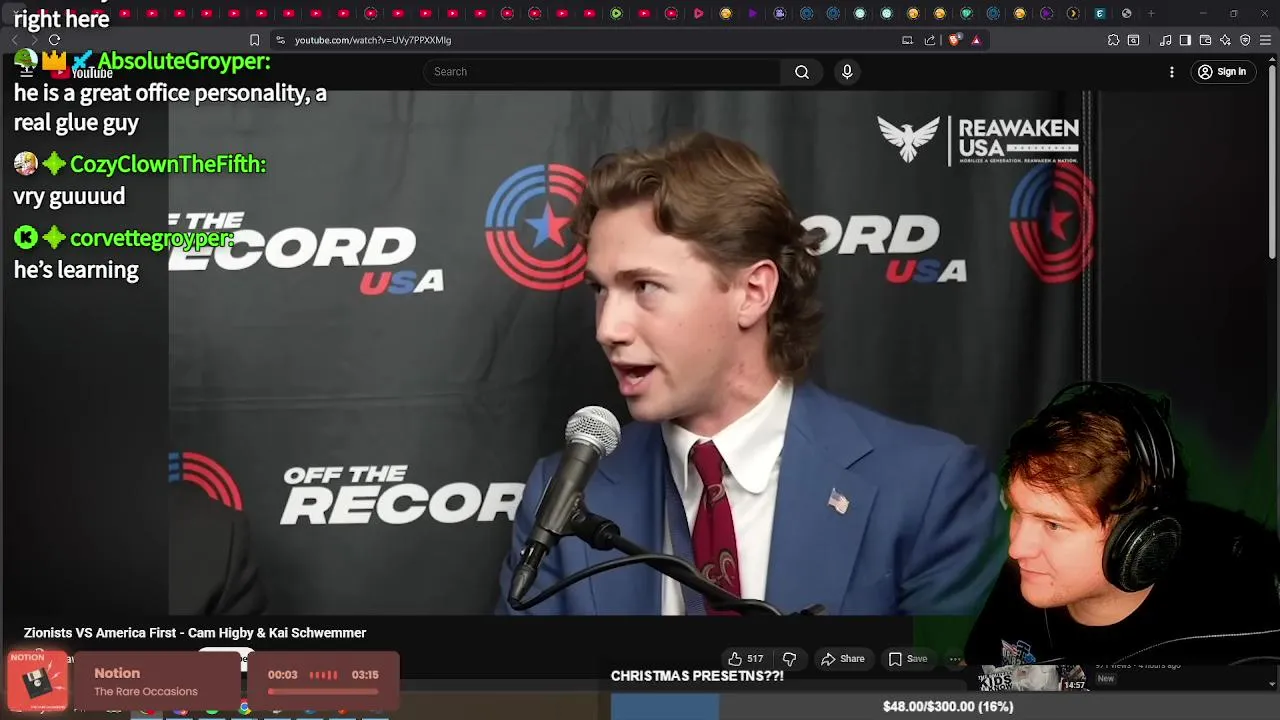Seek the Rare Occasions song progress bar
Image resolution: width=1280 pixels, height=720 pixels.
pos(323,691)
